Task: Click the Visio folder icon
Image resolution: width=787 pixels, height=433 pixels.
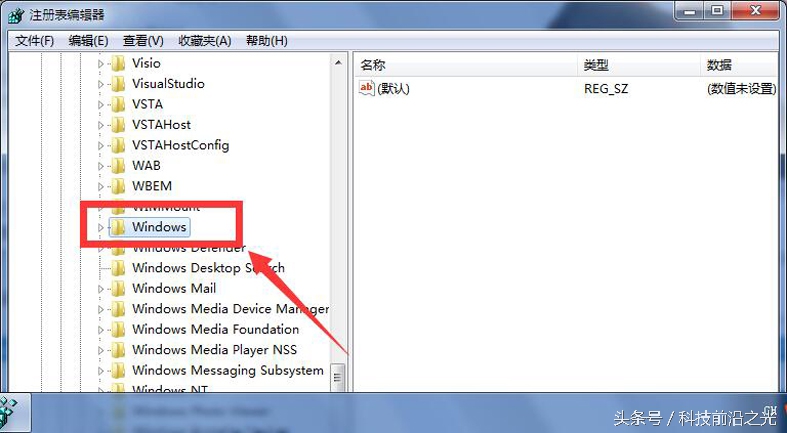Action: point(118,63)
